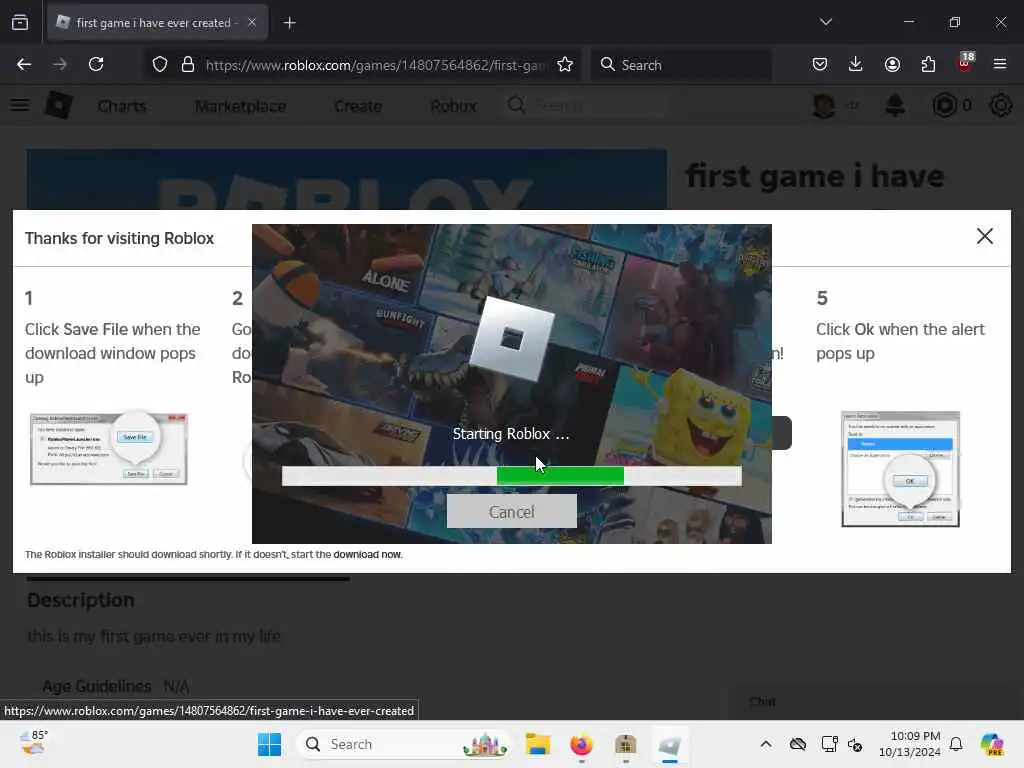Image resolution: width=1024 pixels, height=768 pixels.
Task: Click the Windows taskbar Search box
Action: [403, 744]
